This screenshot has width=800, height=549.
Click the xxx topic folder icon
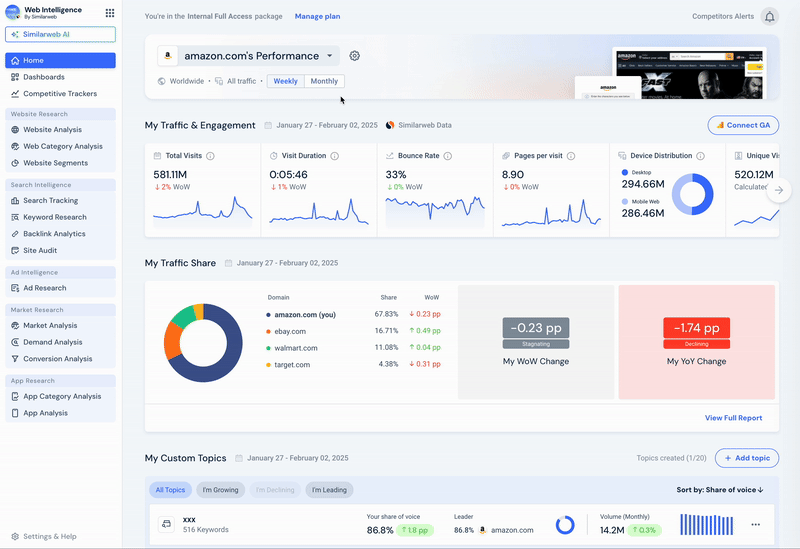point(166,525)
